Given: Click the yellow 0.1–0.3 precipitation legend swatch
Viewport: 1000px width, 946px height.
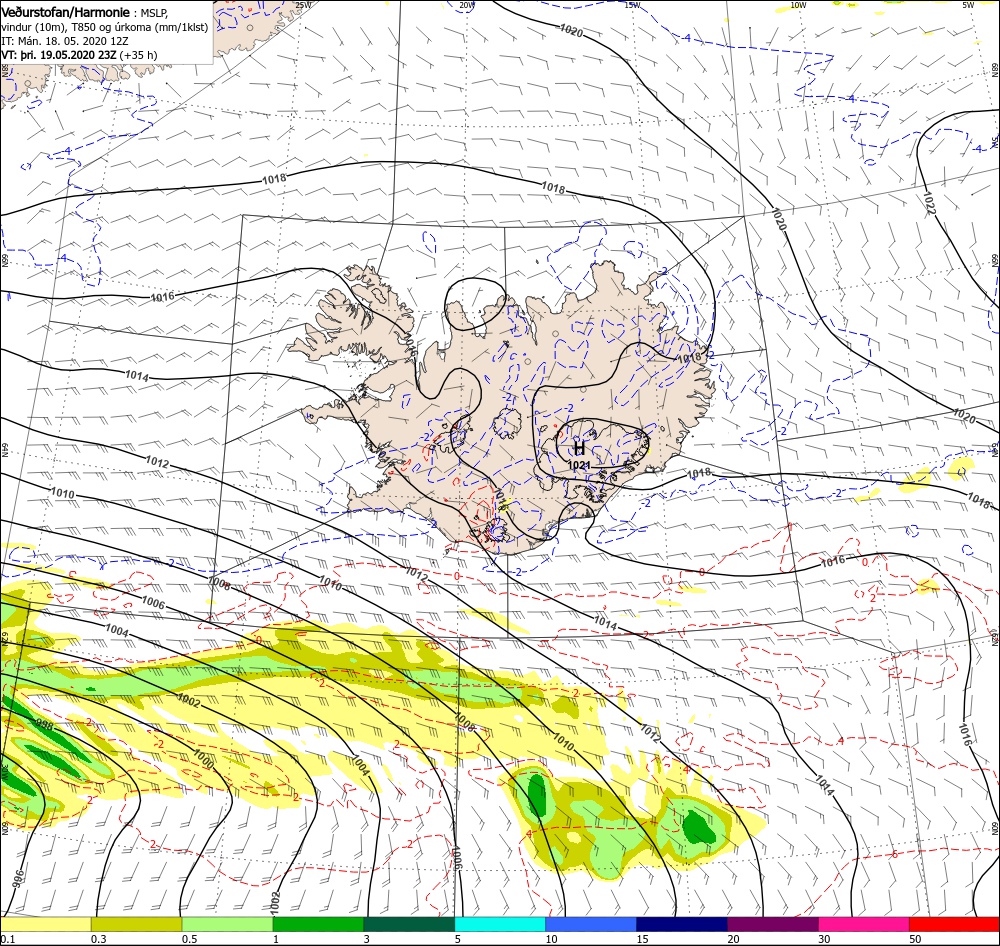Looking at the screenshot, I should [45, 924].
